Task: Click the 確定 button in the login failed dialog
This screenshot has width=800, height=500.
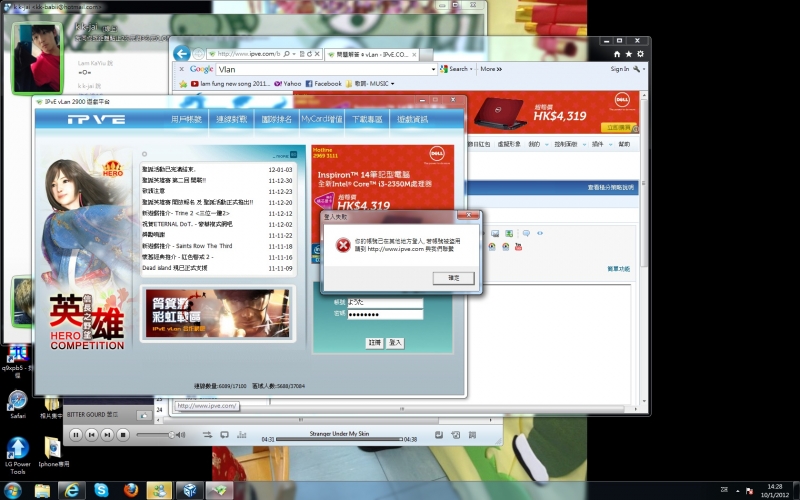Action: pyautogui.click(x=454, y=278)
